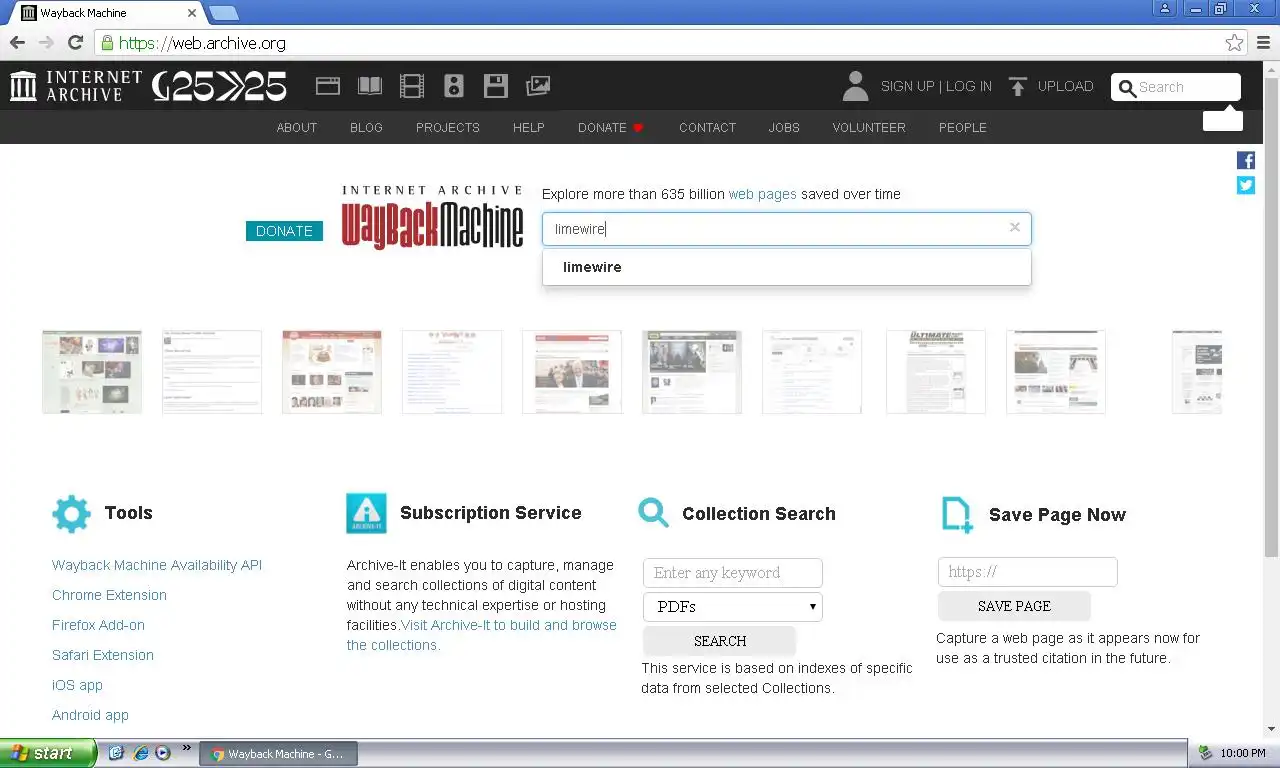Click the Show Desktop quick launch icon
Screen dimensions: 1280x768
(x=116, y=753)
